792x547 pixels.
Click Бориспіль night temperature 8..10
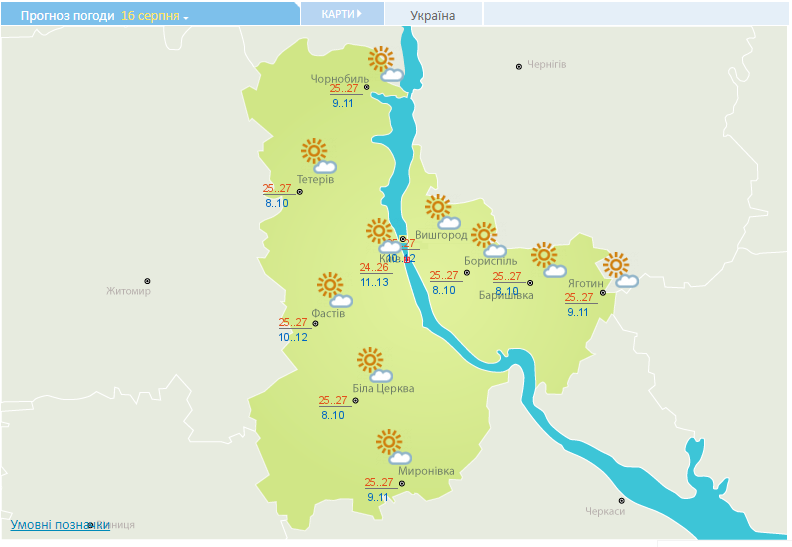(444, 290)
